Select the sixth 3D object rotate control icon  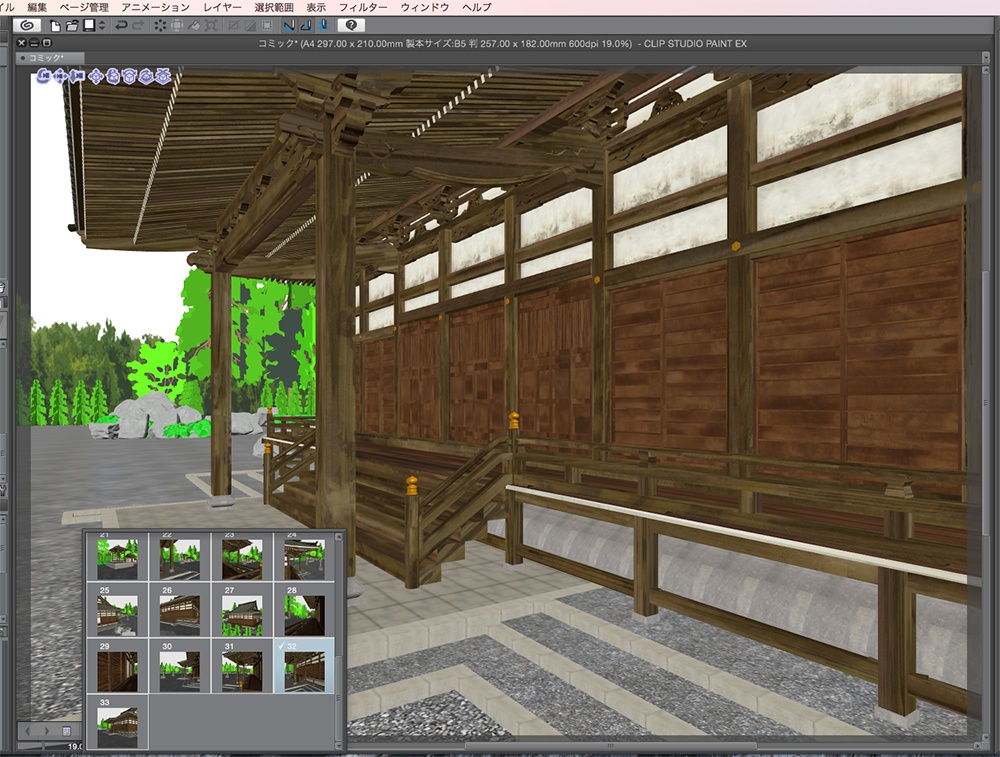coord(129,77)
